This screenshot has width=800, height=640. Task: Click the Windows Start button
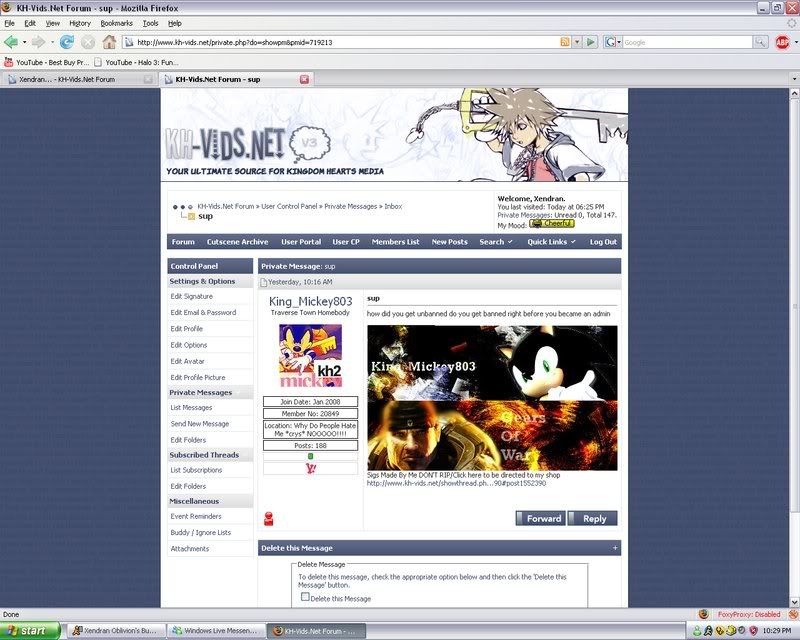tap(30, 631)
